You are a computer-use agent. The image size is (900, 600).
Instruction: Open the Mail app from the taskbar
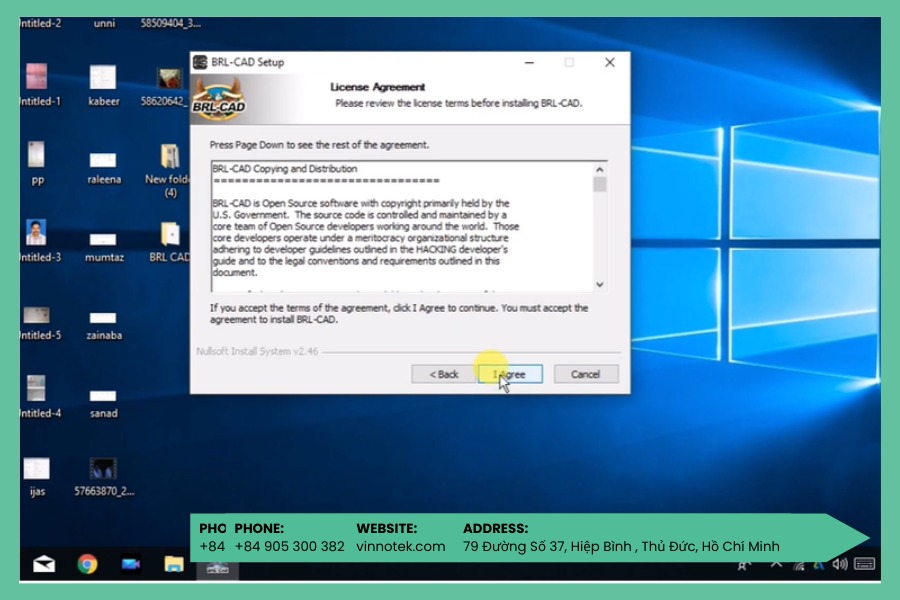44,564
